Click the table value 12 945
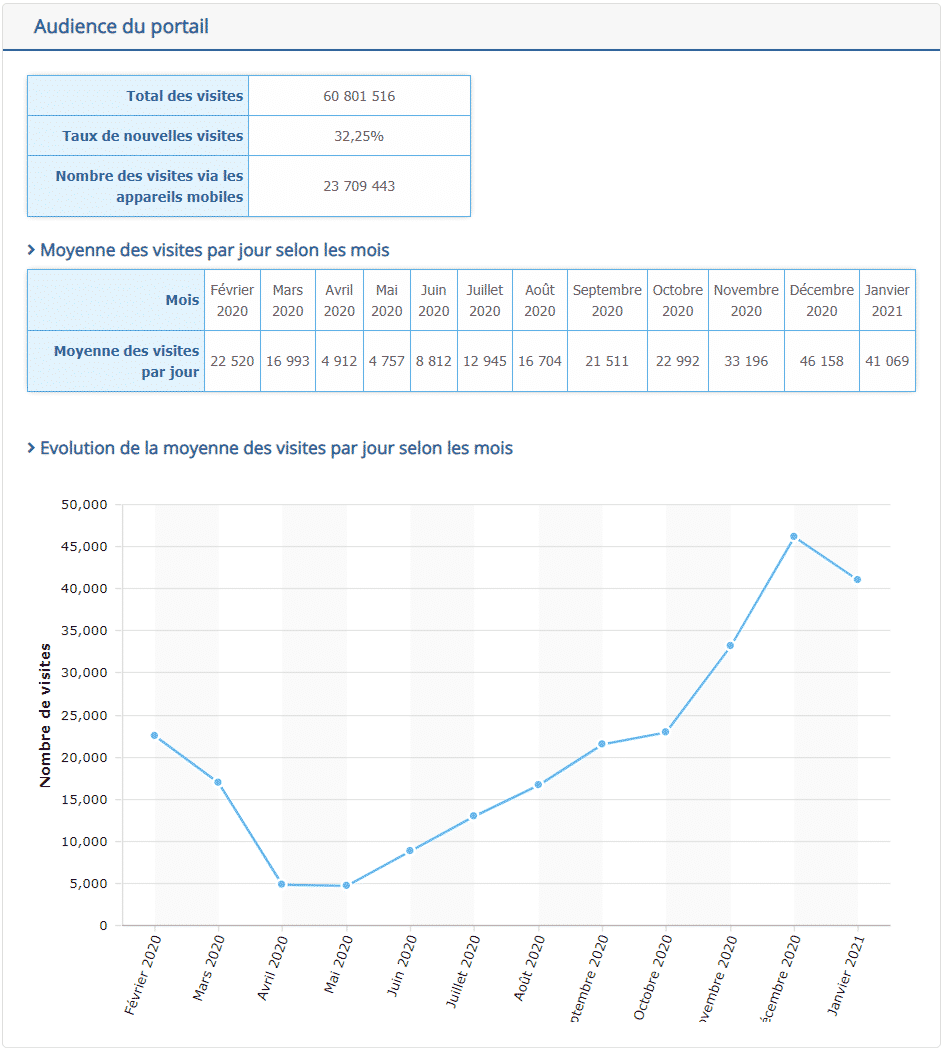Viewport: 947px width, 1053px height. click(x=485, y=361)
